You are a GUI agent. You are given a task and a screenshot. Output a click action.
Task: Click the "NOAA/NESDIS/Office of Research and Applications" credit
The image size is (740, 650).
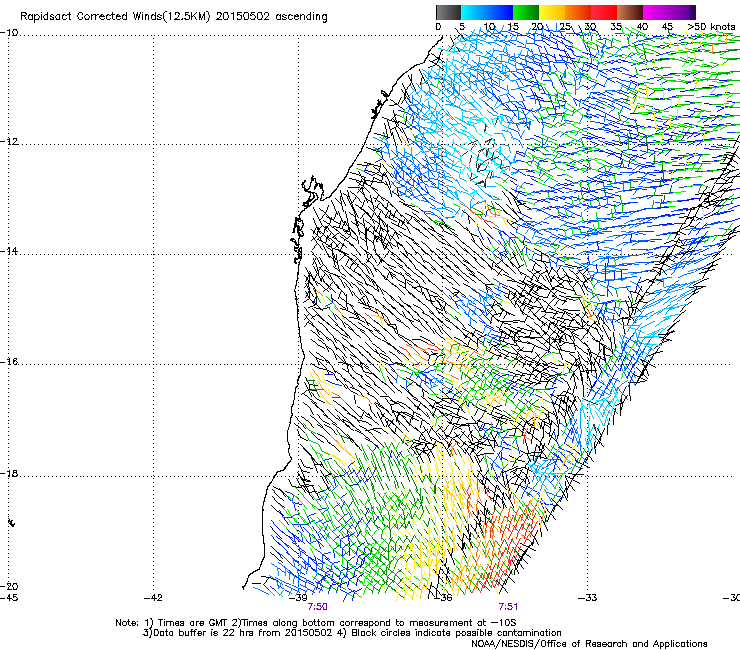pos(589,644)
